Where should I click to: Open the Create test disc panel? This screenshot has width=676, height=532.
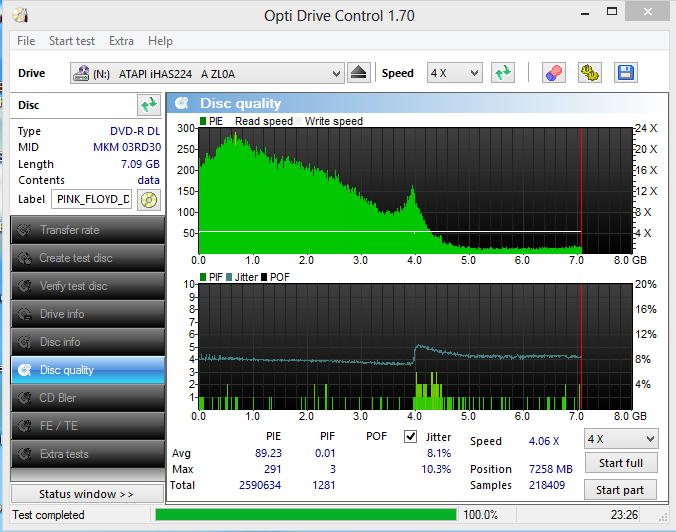click(88, 258)
